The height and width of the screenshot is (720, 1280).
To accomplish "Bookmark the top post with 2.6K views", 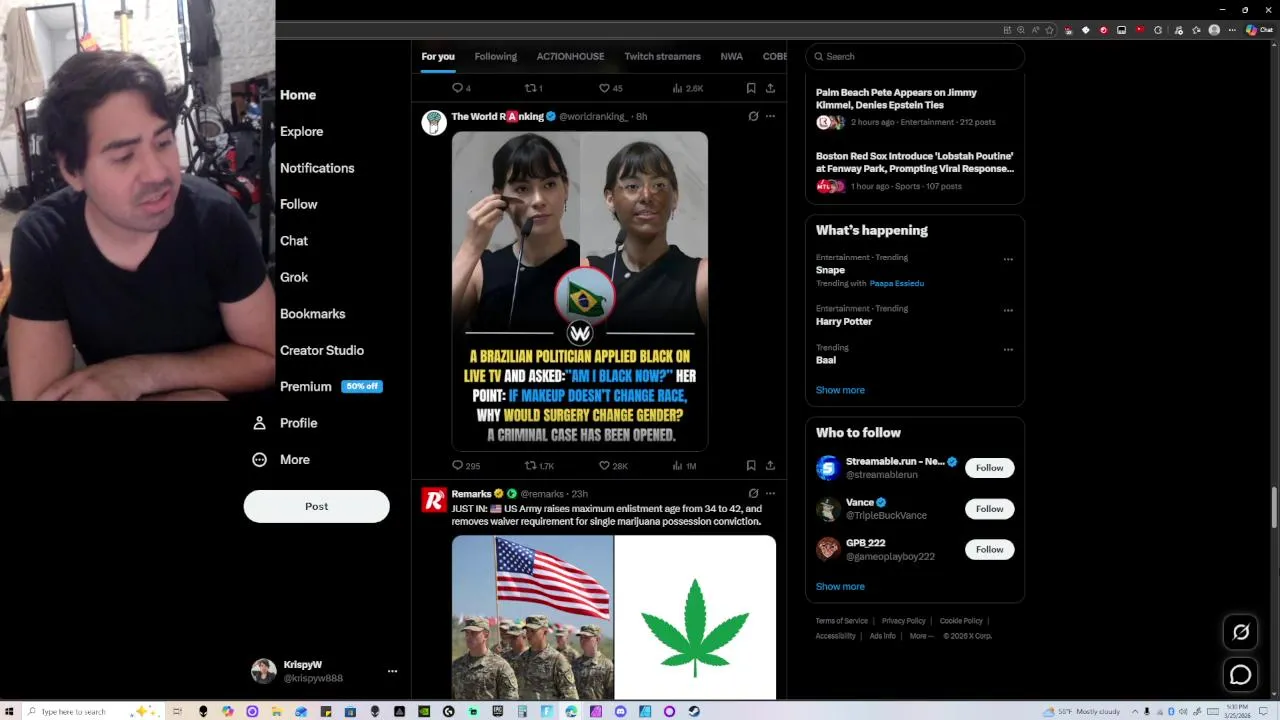I will coord(751,88).
